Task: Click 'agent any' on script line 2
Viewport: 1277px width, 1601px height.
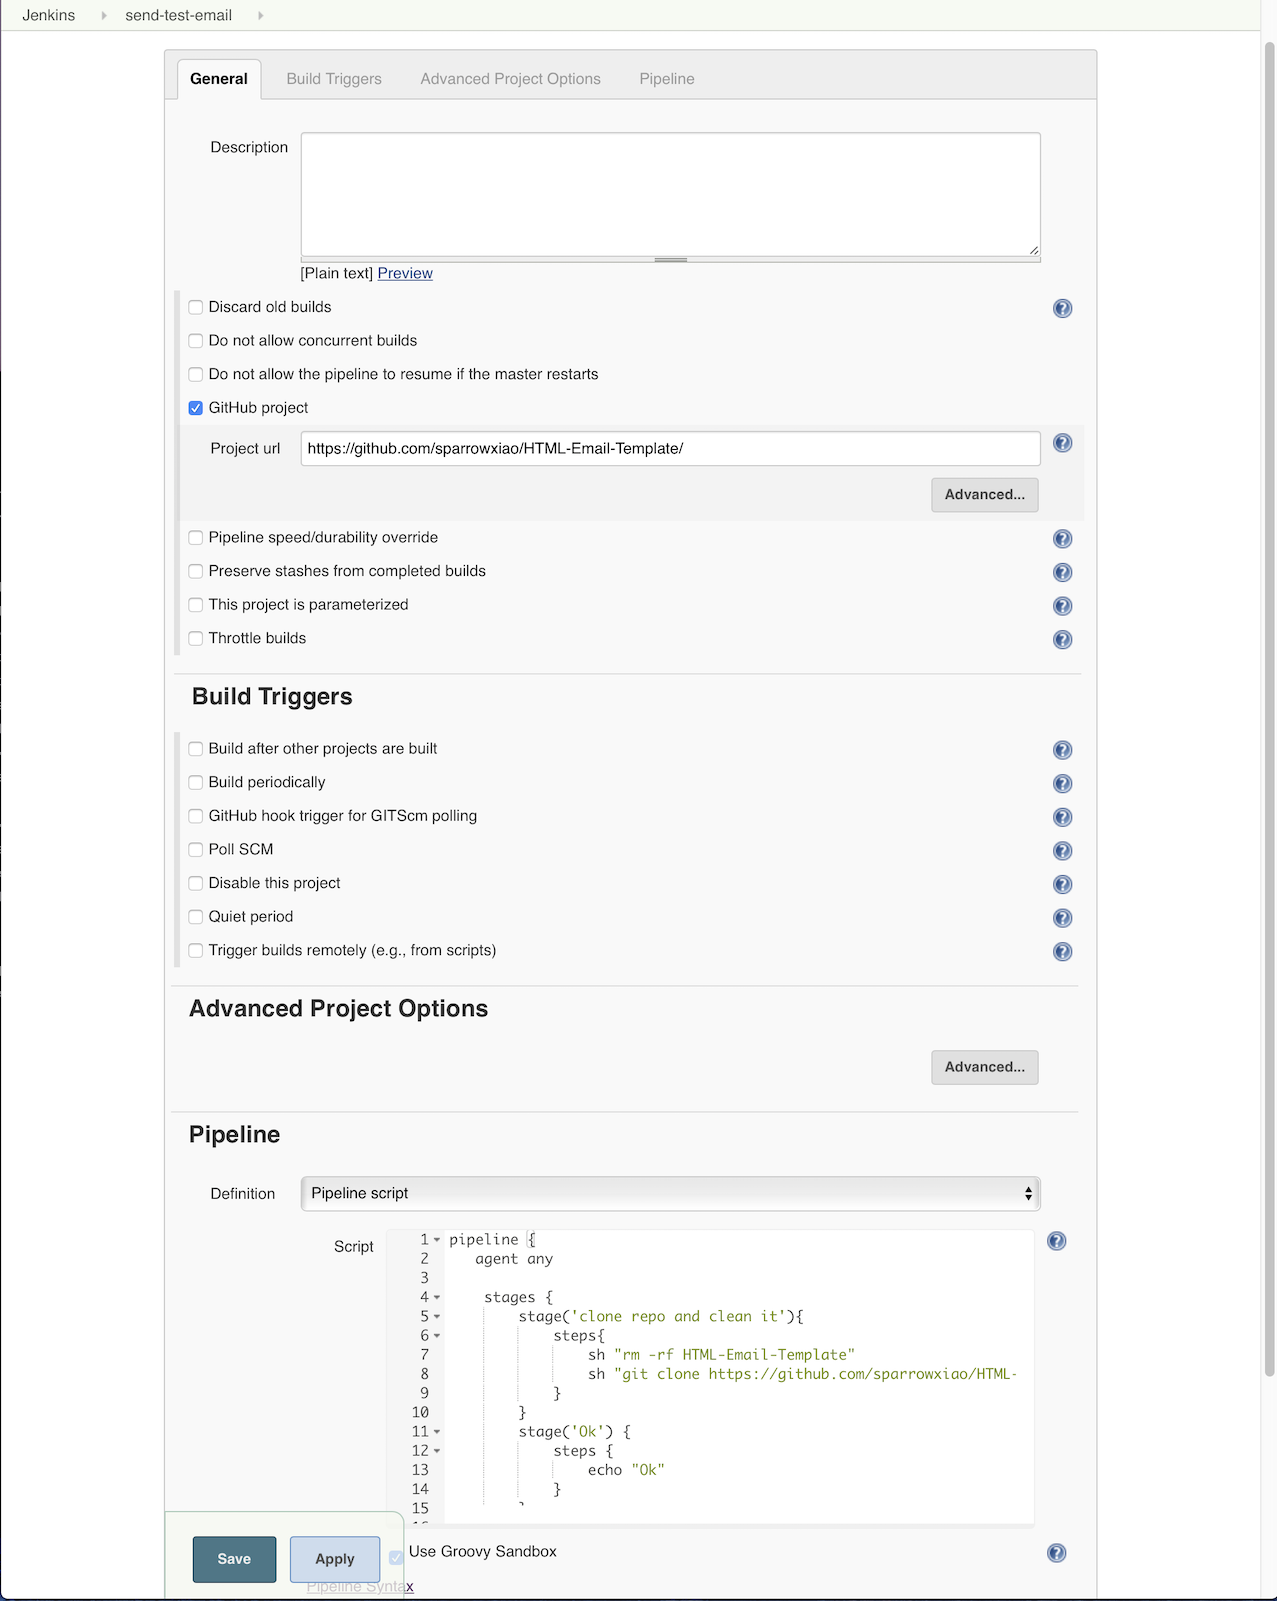Action: pos(514,1259)
